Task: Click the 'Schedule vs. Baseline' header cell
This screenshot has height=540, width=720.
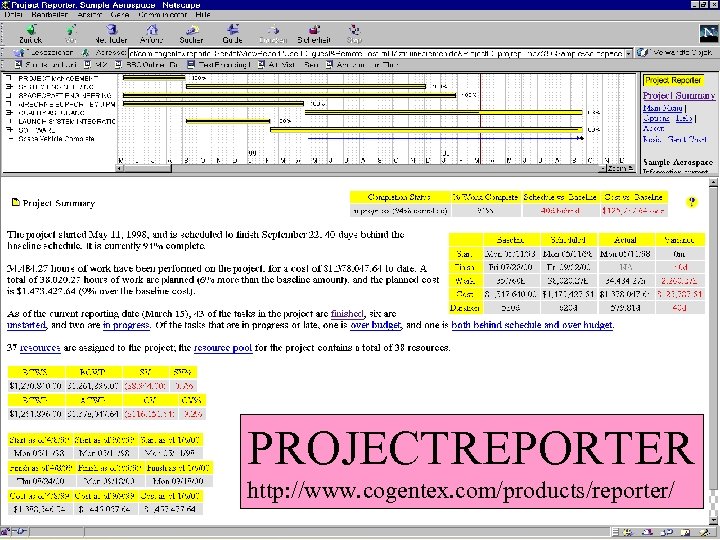Action: (x=560, y=197)
